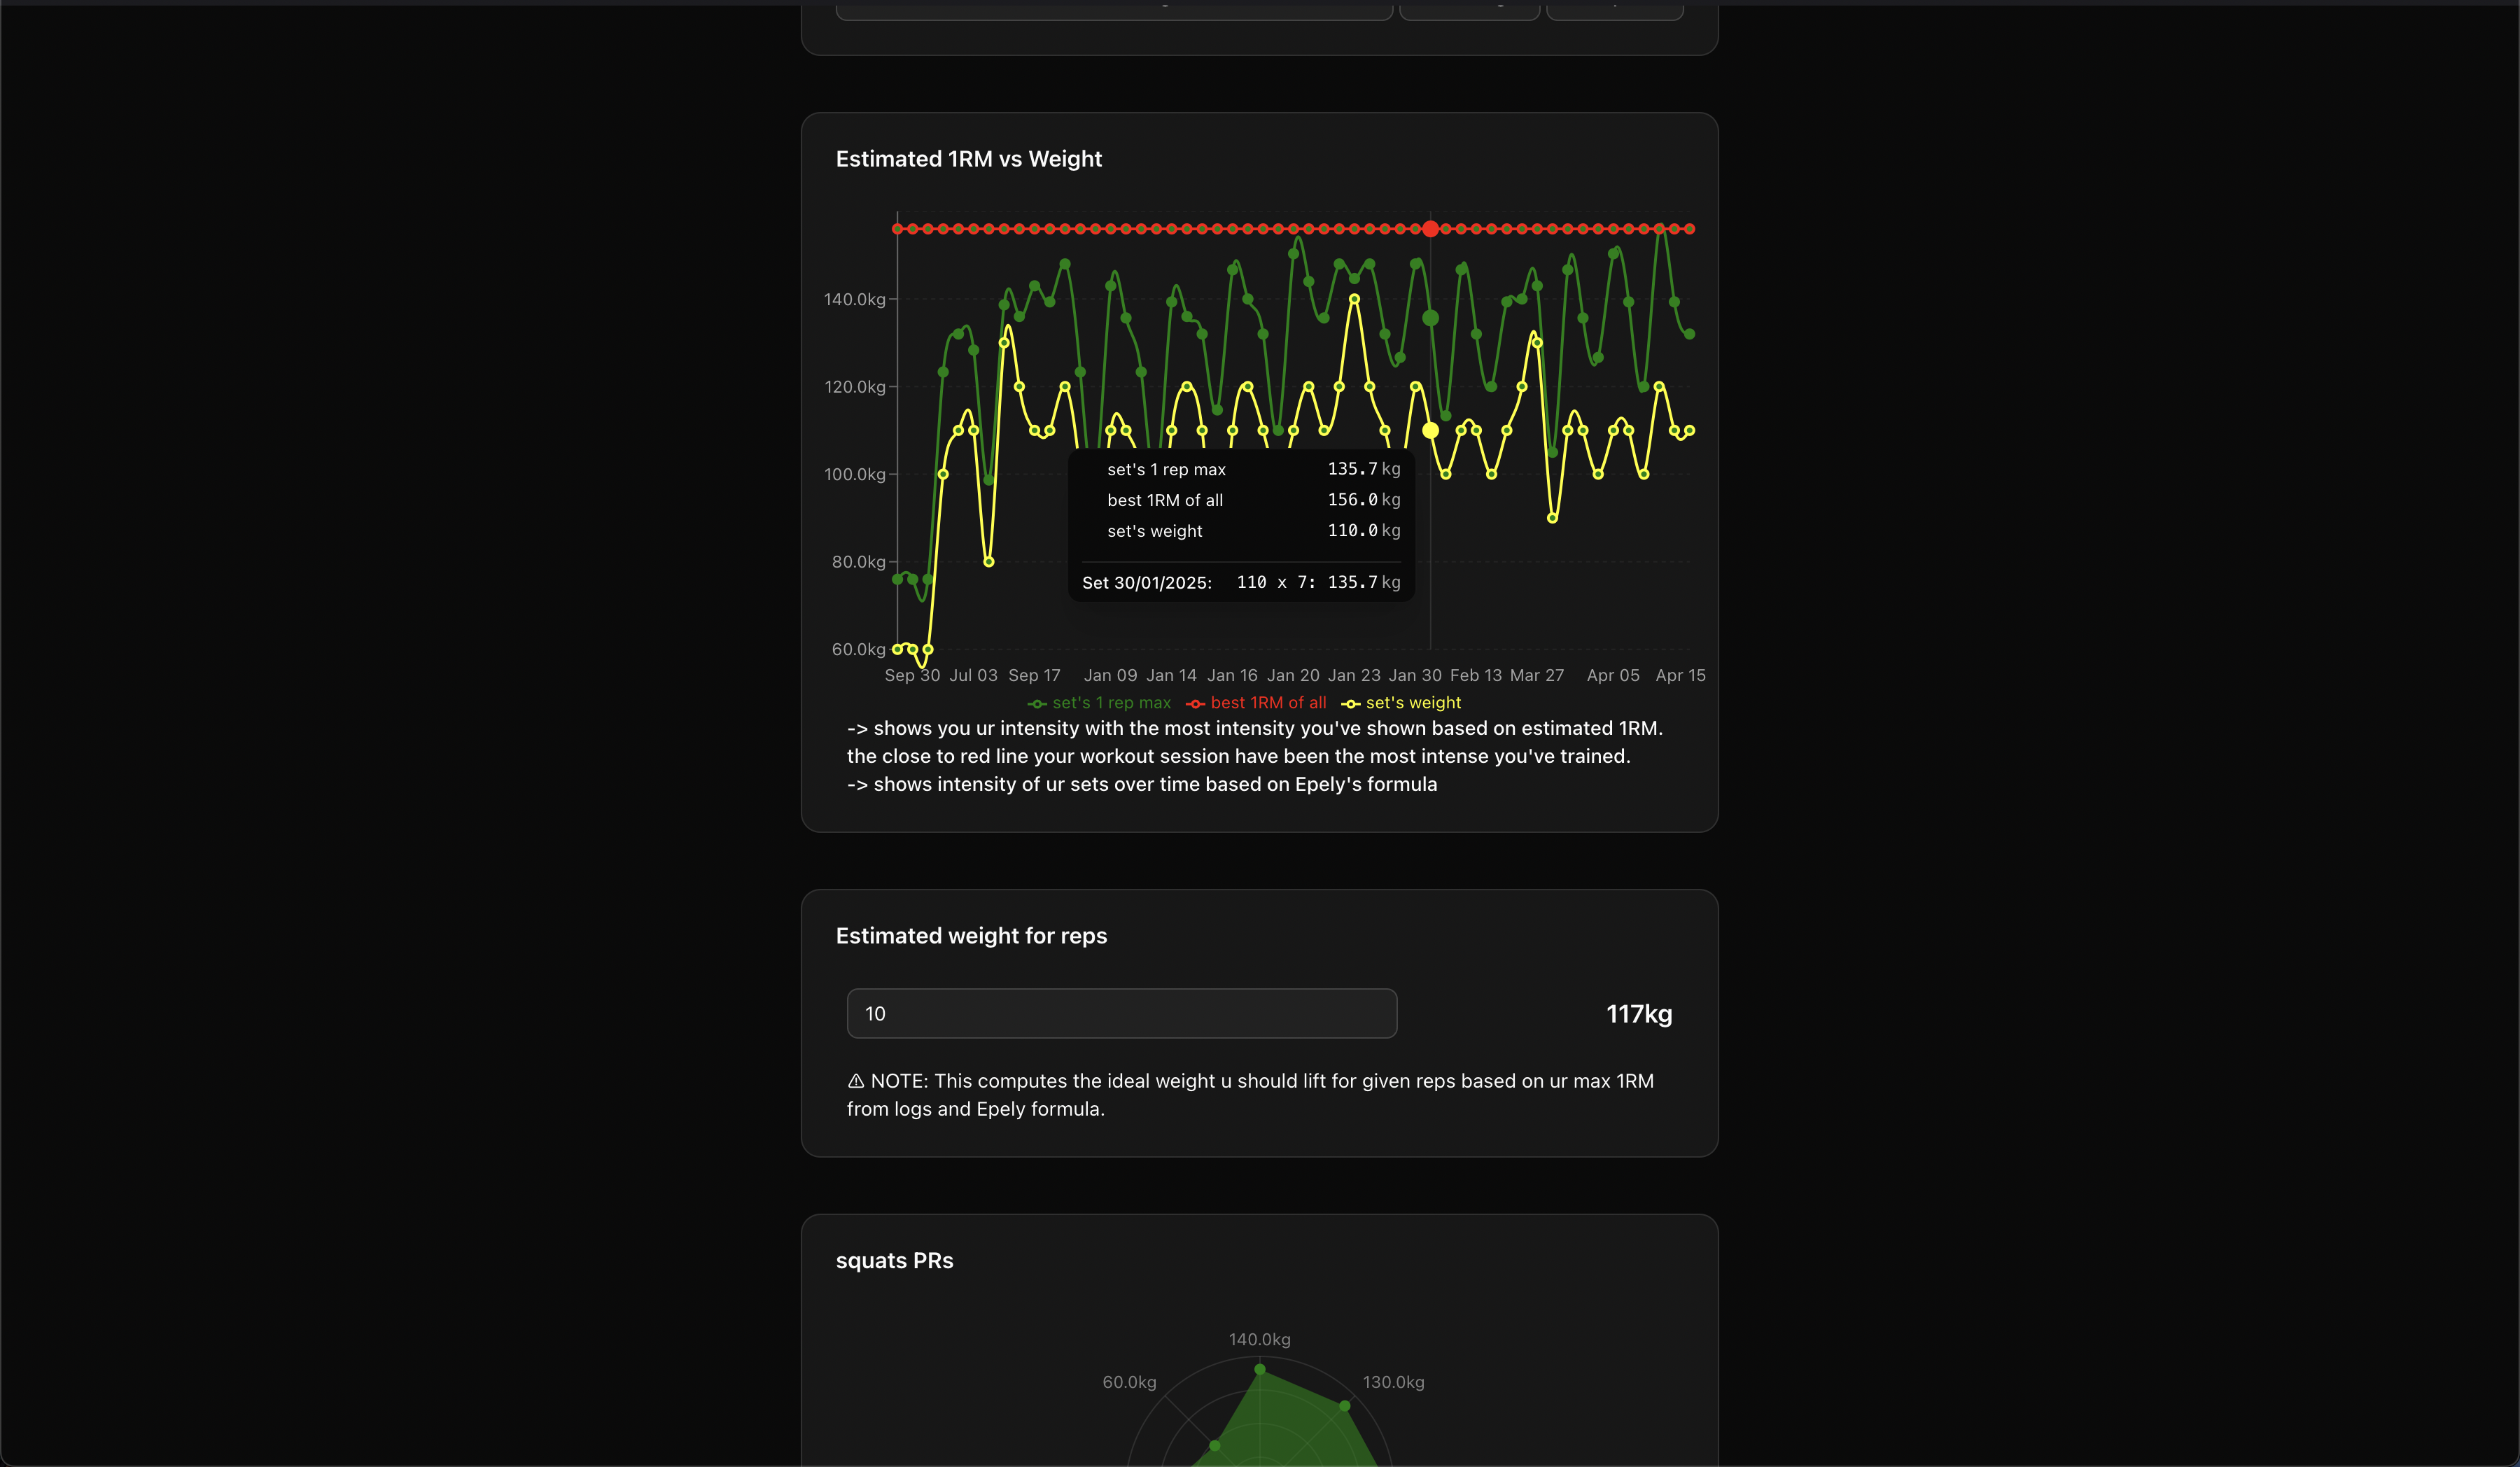Screen dimensions: 2520x1467
Task: Click the 130.0kg radar chart label
Action: pyautogui.click(x=1393, y=1382)
